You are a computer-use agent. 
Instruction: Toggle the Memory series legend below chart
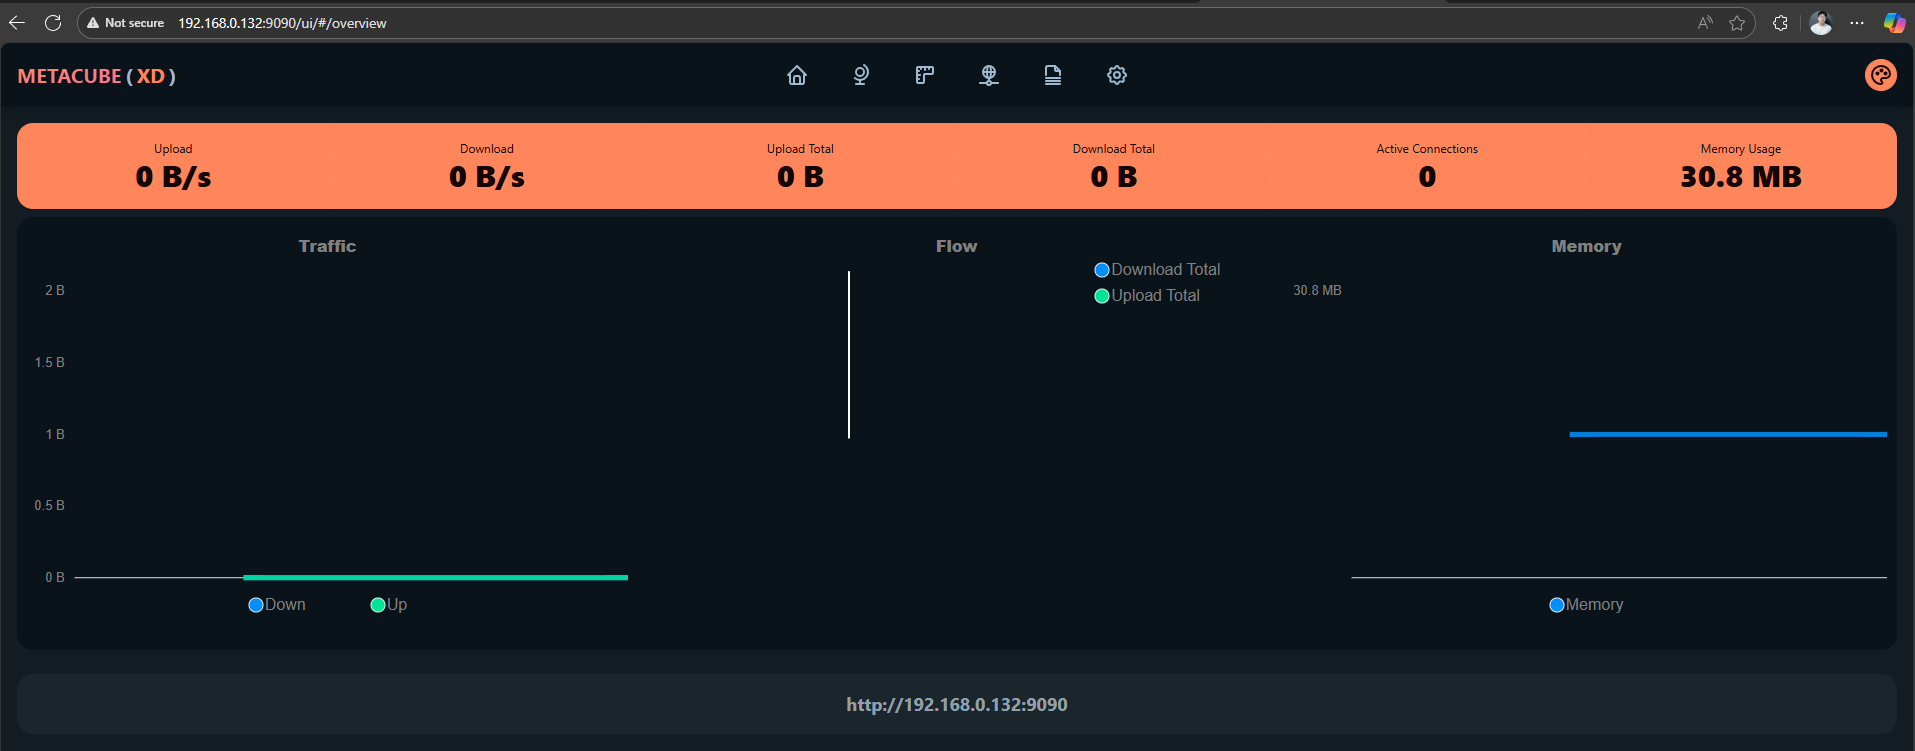(x=1586, y=605)
